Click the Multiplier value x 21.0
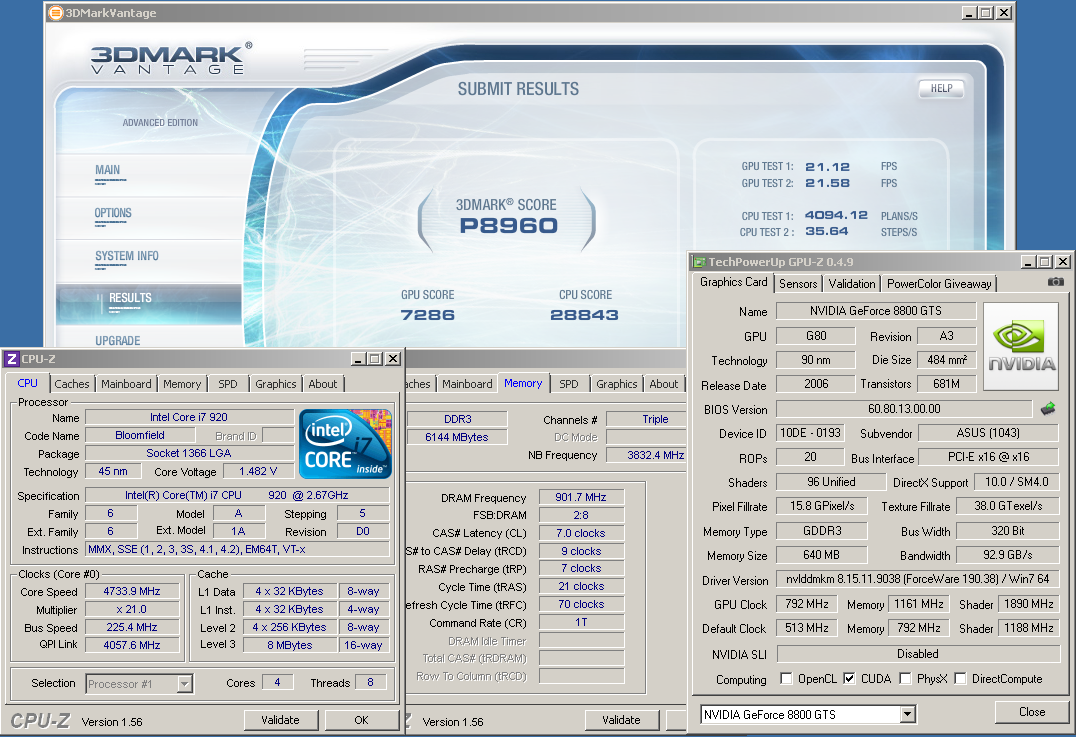1076x737 pixels. 132,609
